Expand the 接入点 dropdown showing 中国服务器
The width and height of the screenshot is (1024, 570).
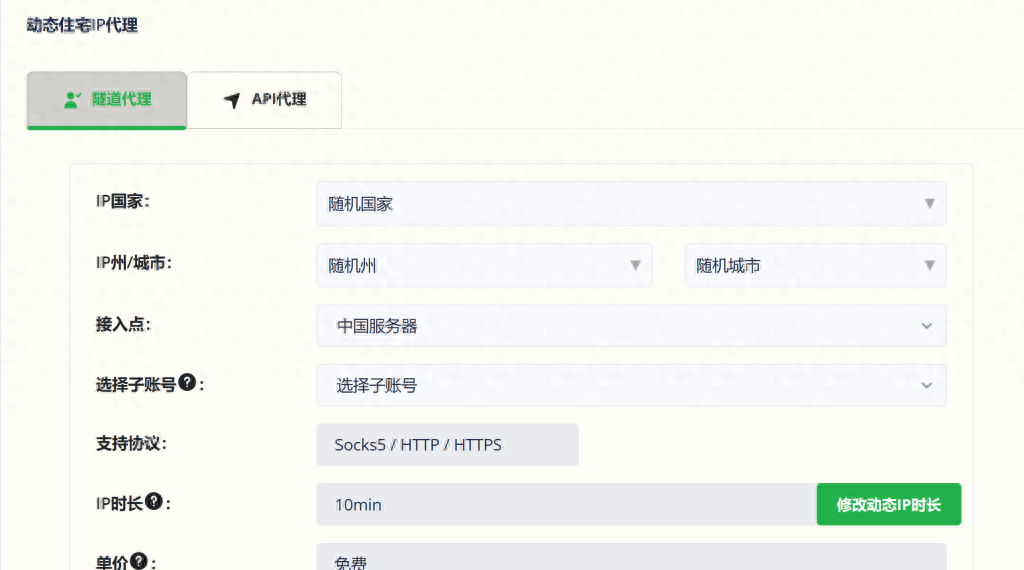click(x=630, y=326)
